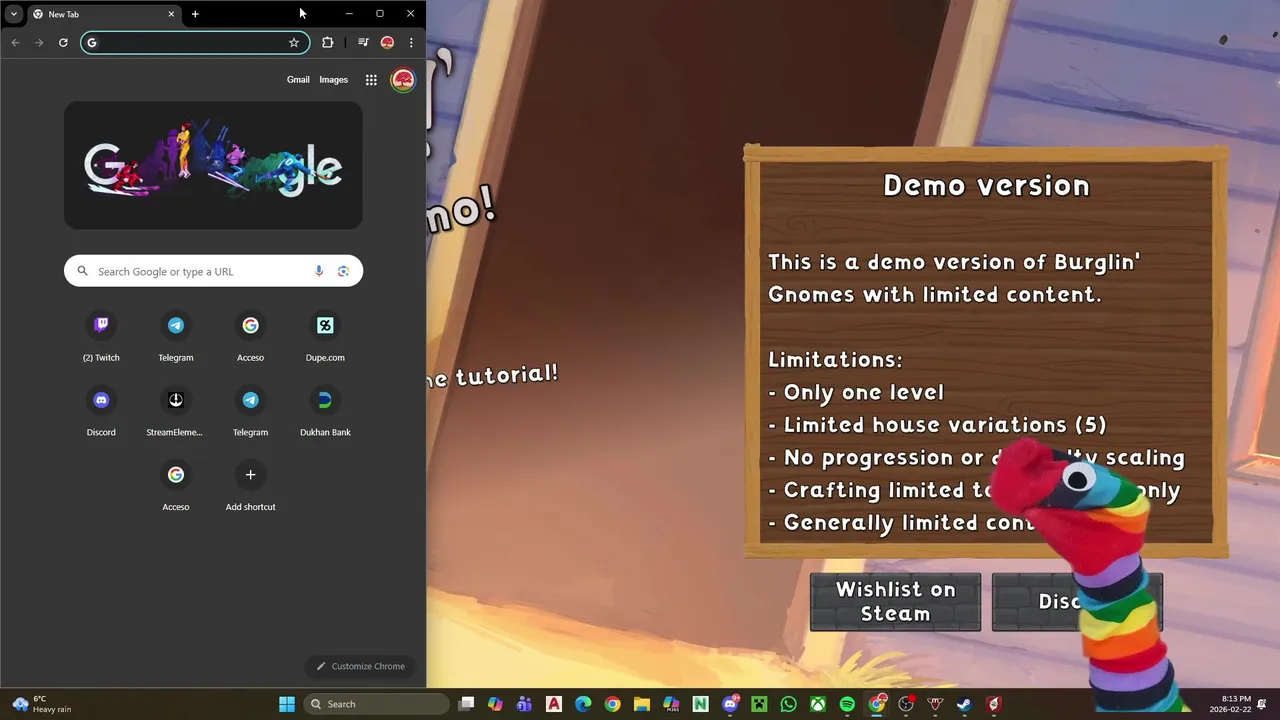Open Steam from the taskbar
1280x720 pixels.
point(964,704)
